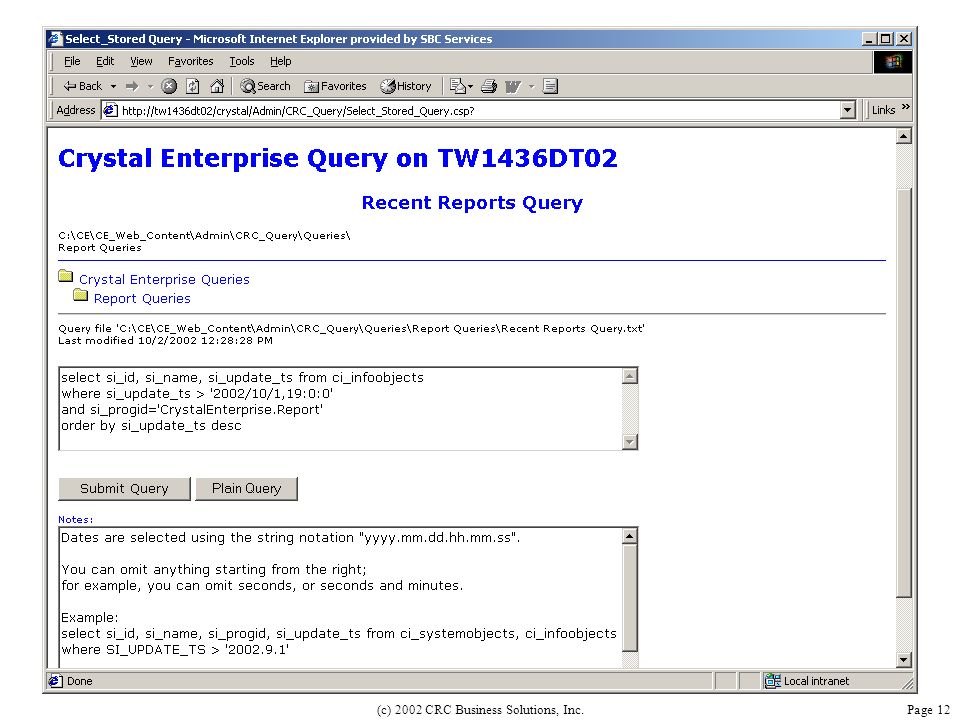Open the Help menu

280,61
